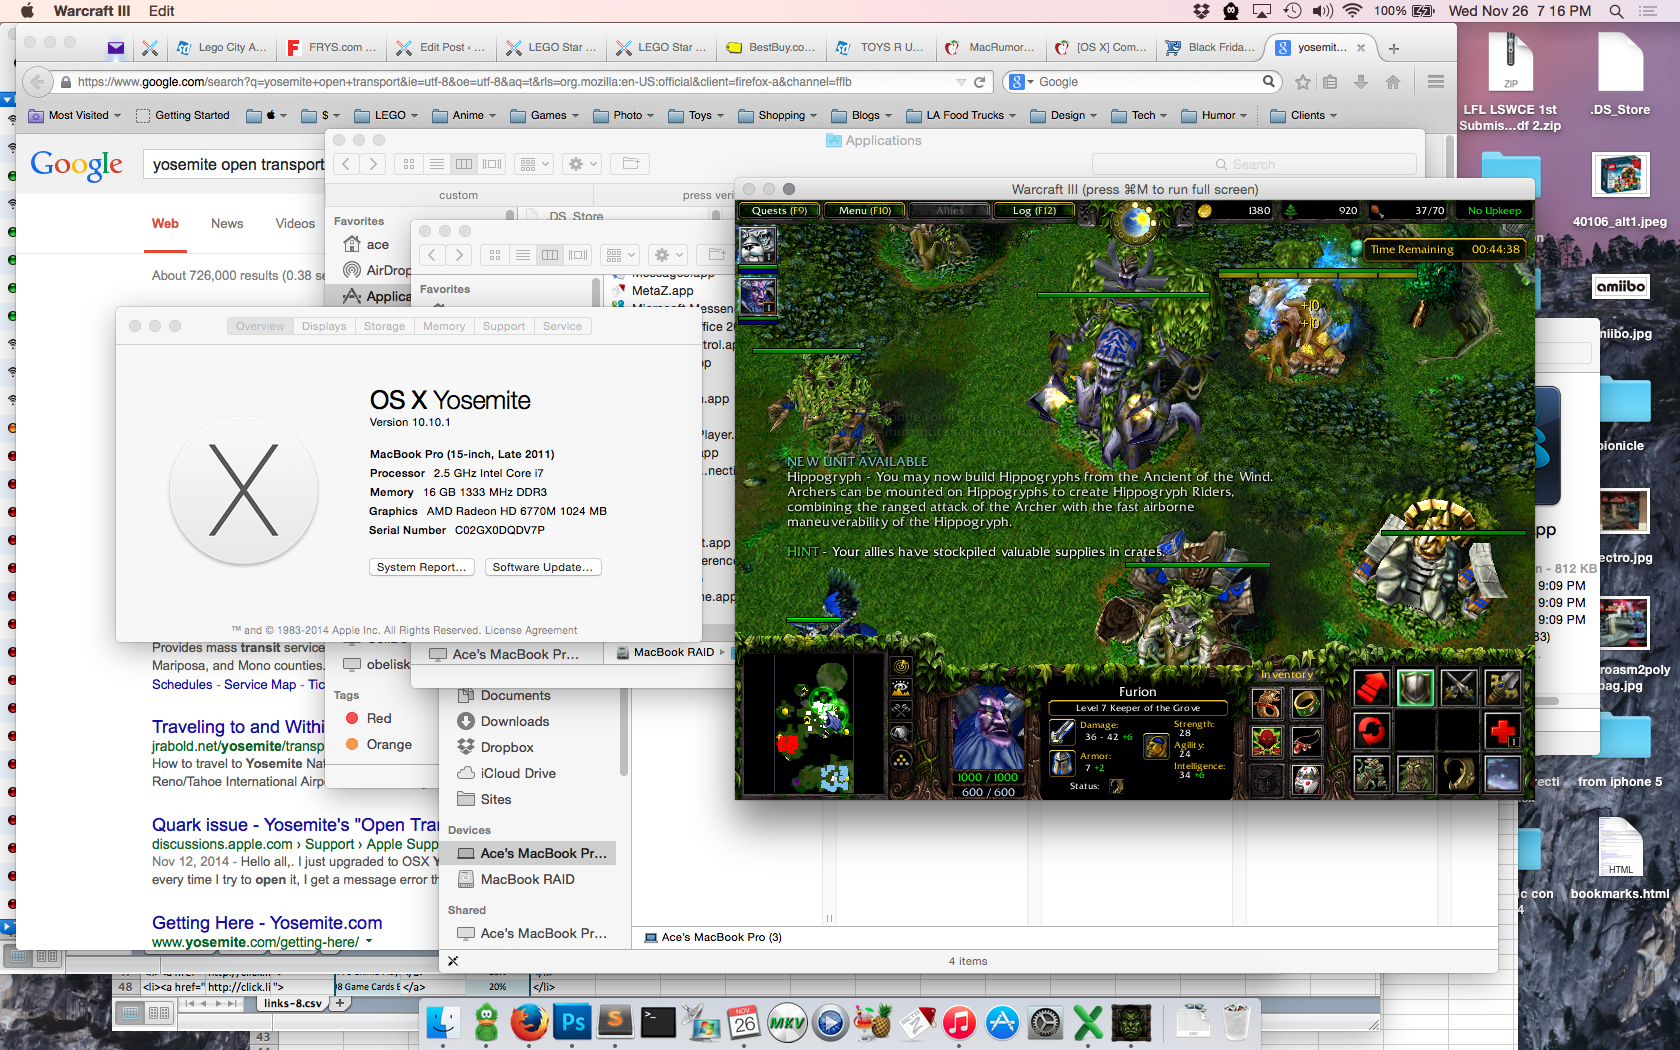Launch Sublime Text from the Dock
Screen dimensions: 1680x1050
coord(615,1022)
